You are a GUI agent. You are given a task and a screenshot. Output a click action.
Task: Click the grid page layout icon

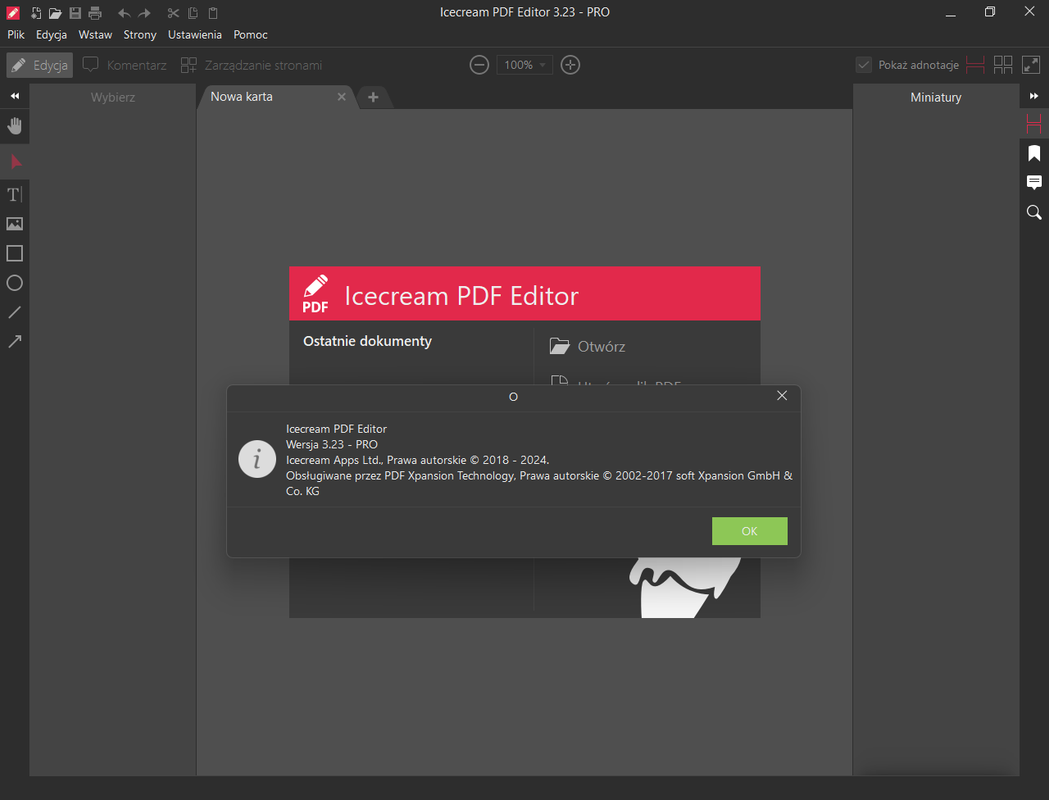(x=1003, y=65)
